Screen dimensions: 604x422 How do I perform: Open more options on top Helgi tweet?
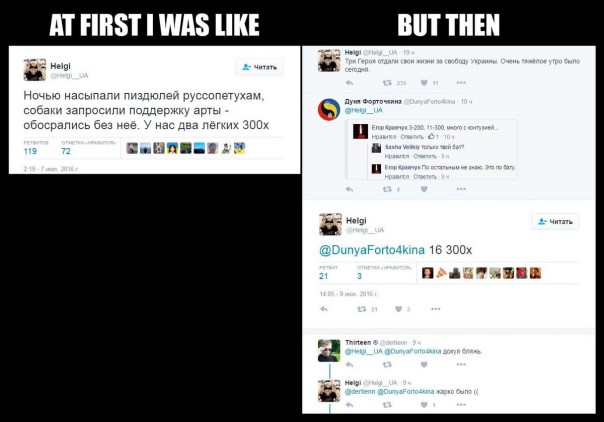461,83
